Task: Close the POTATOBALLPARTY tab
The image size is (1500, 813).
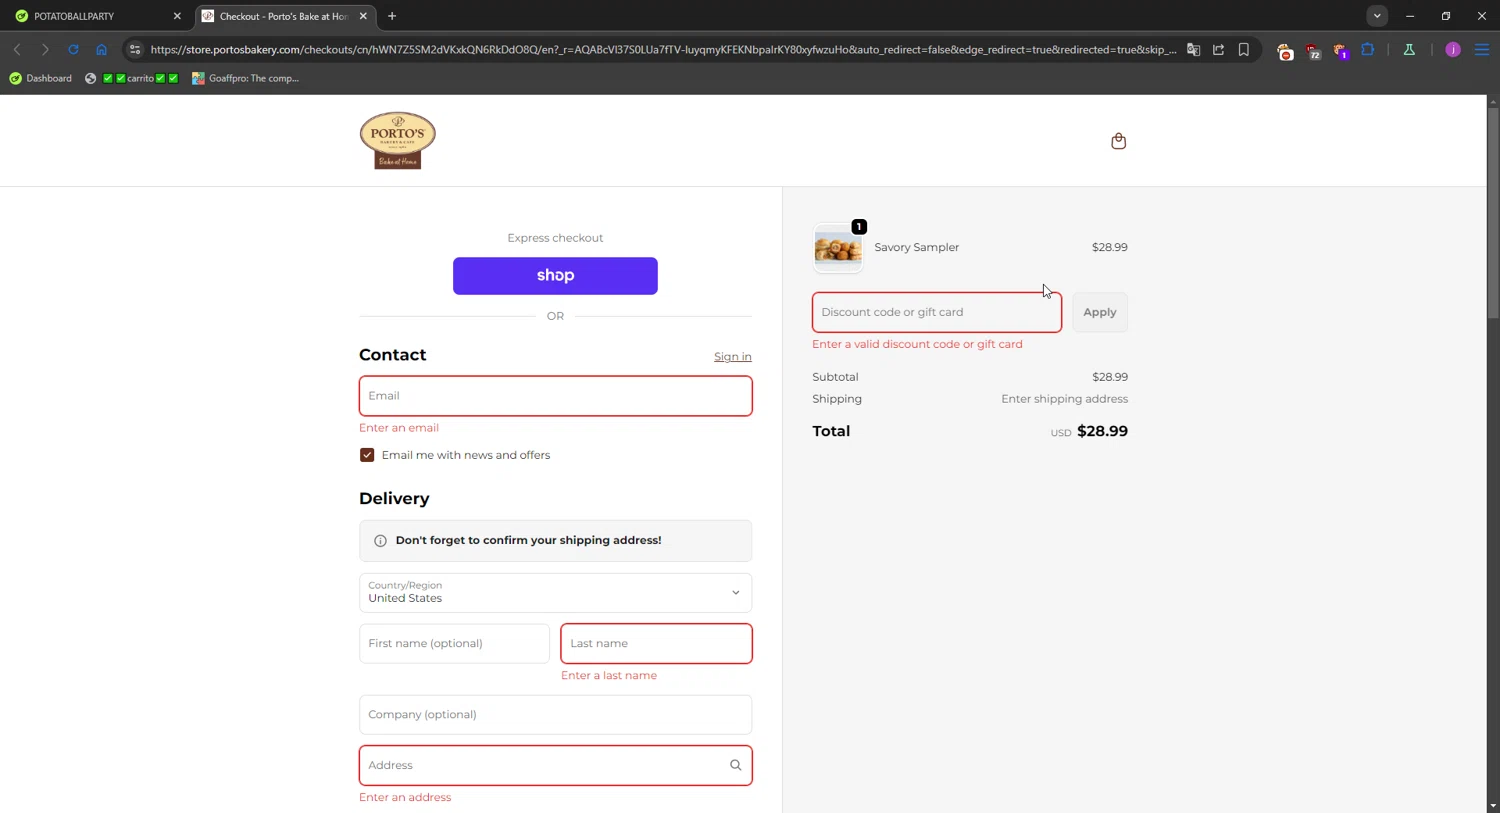Action: (x=177, y=16)
